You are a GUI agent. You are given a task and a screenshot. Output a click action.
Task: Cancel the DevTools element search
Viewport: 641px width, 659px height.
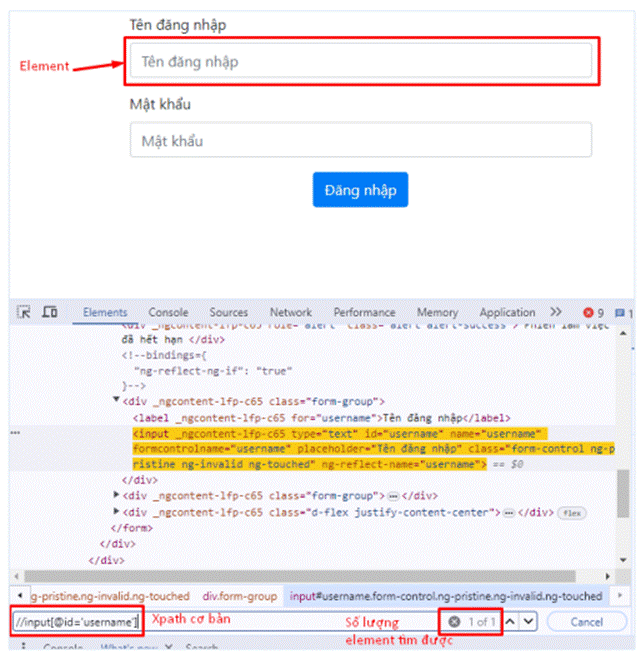(588, 622)
